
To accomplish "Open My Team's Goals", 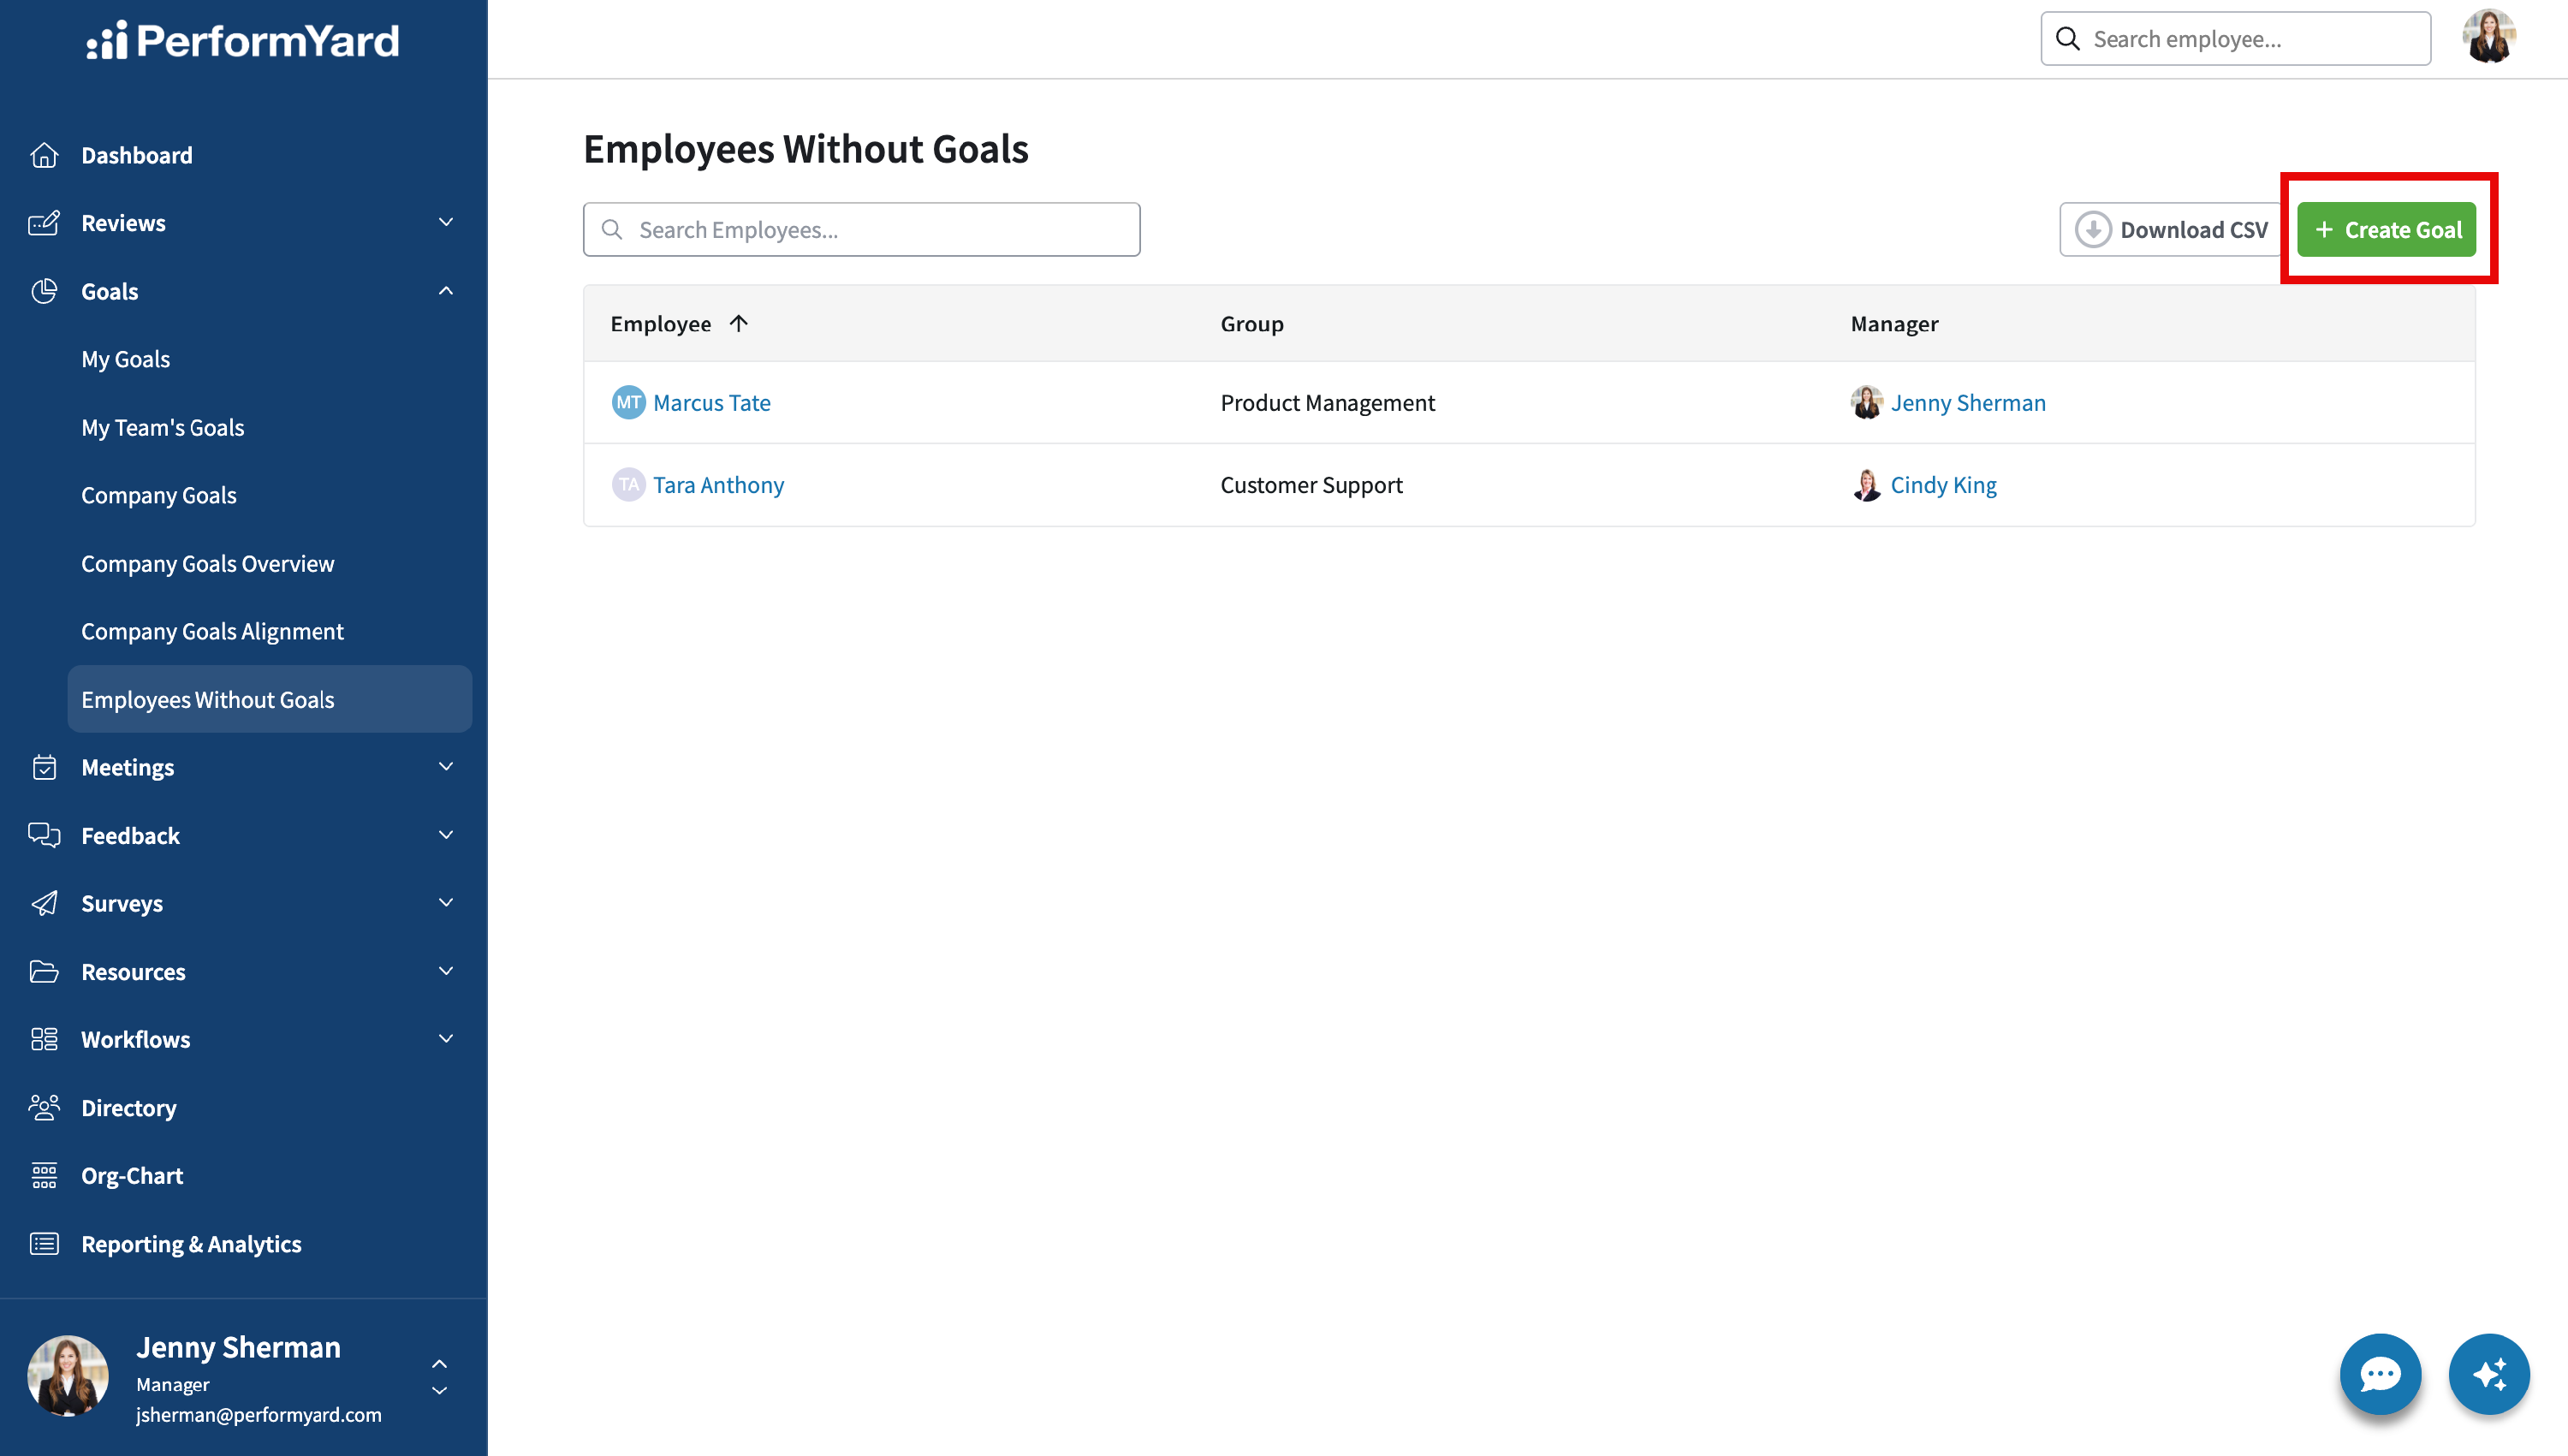I will pyautogui.click(x=162, y=427).
